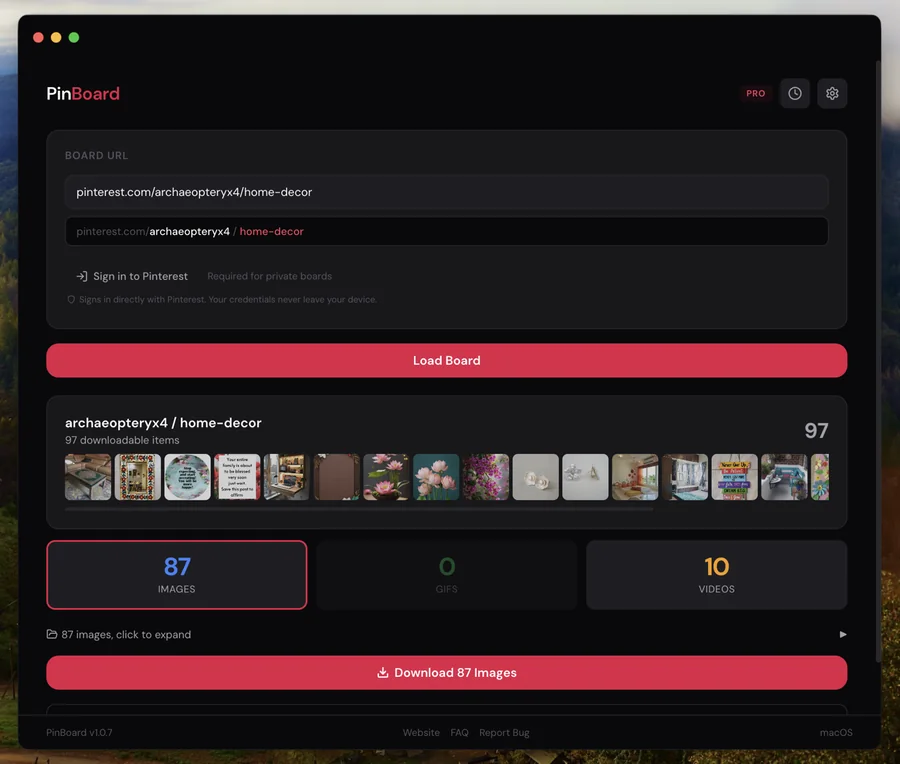Screen dimensions: 900x764
Task: Open the Report Bug footer link
Action: 504,732
